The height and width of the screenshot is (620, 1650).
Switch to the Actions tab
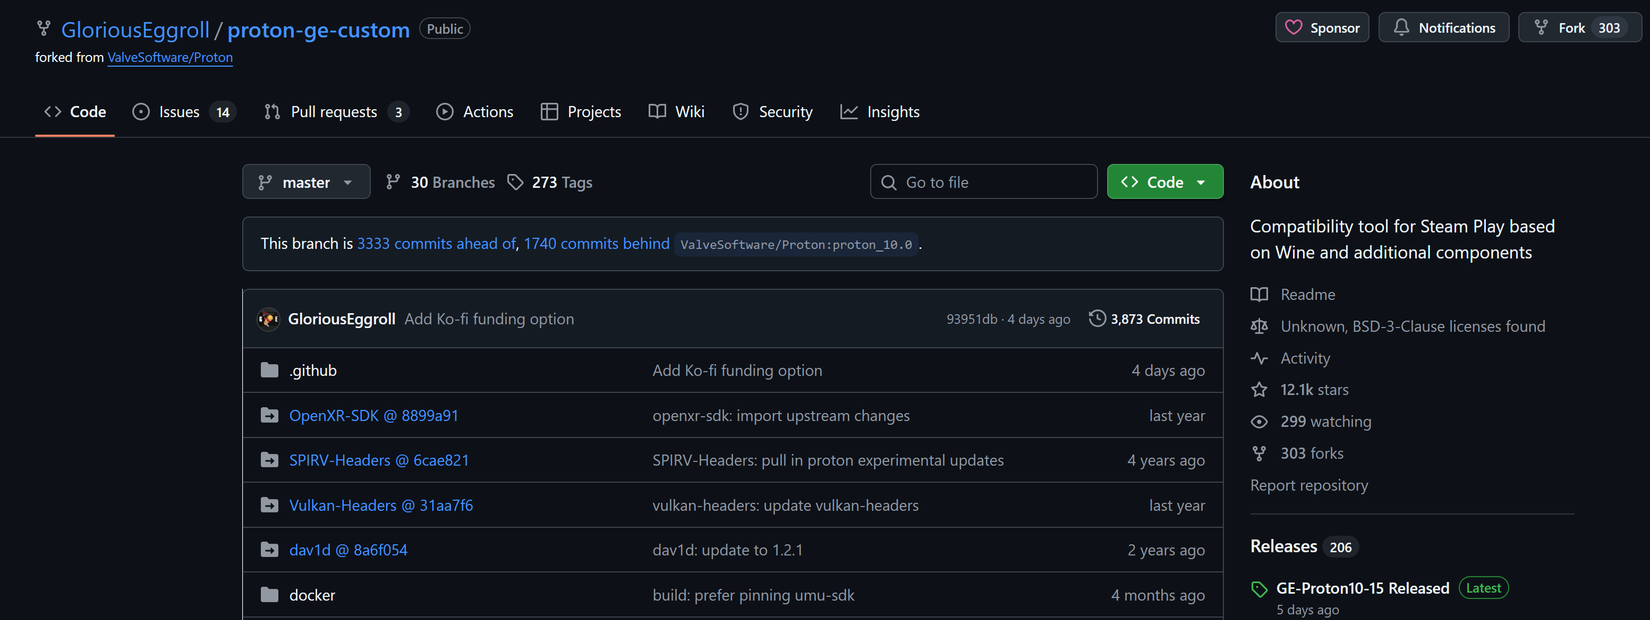point(475,112)
